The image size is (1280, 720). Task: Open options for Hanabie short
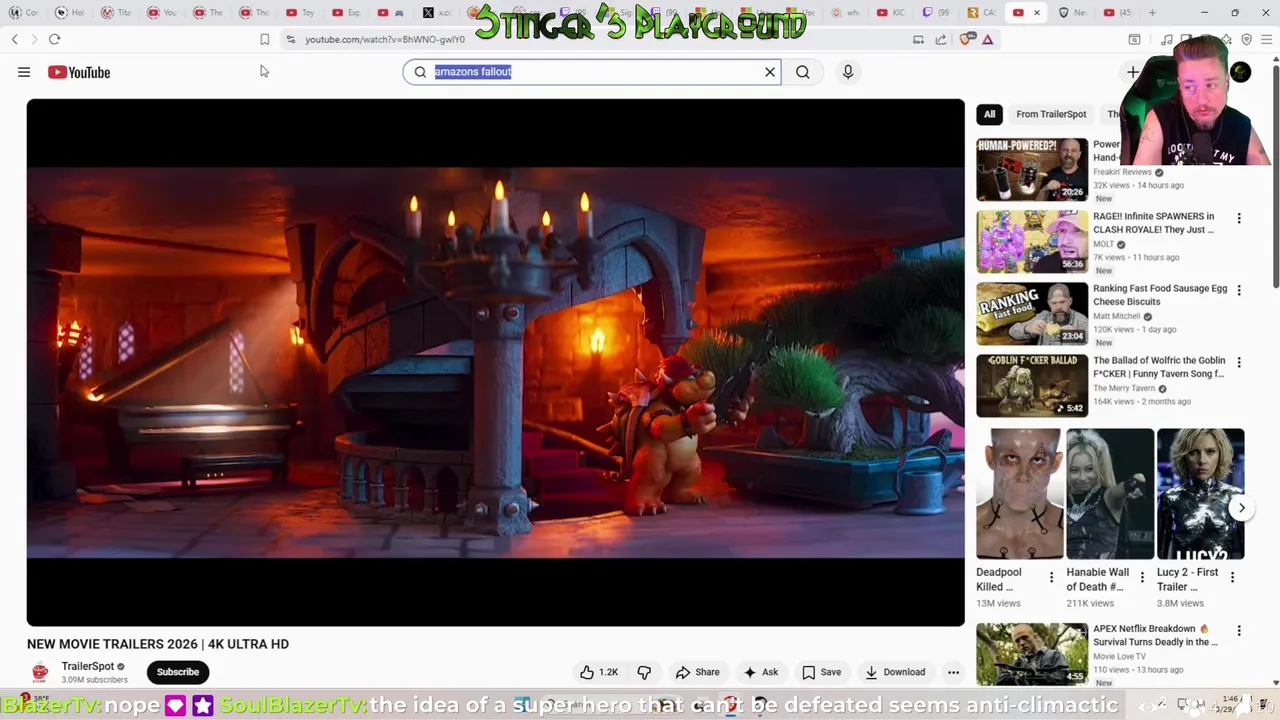pos(1142,577)
